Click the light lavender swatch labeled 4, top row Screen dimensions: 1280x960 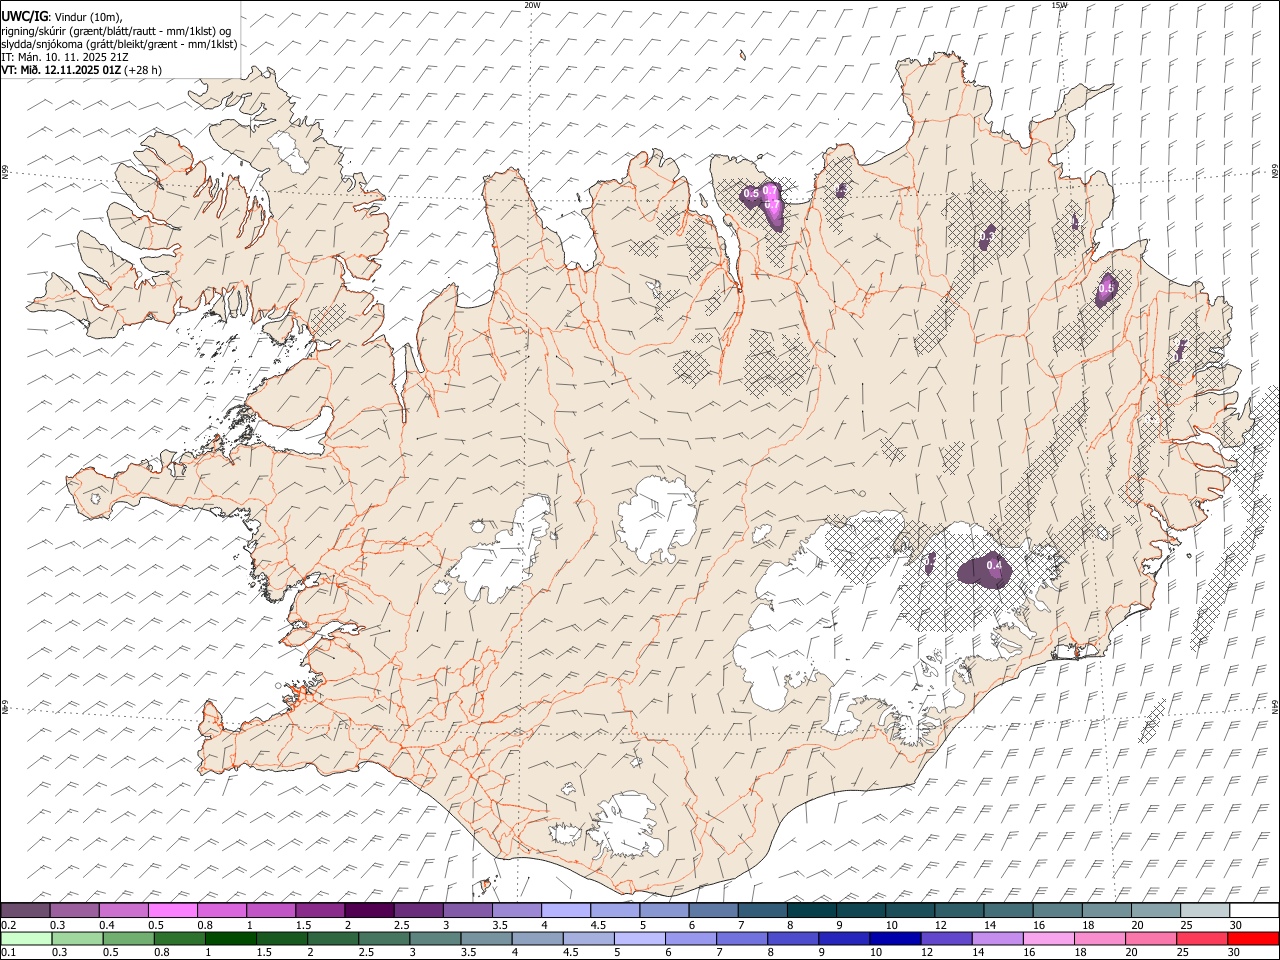[565, 911]
